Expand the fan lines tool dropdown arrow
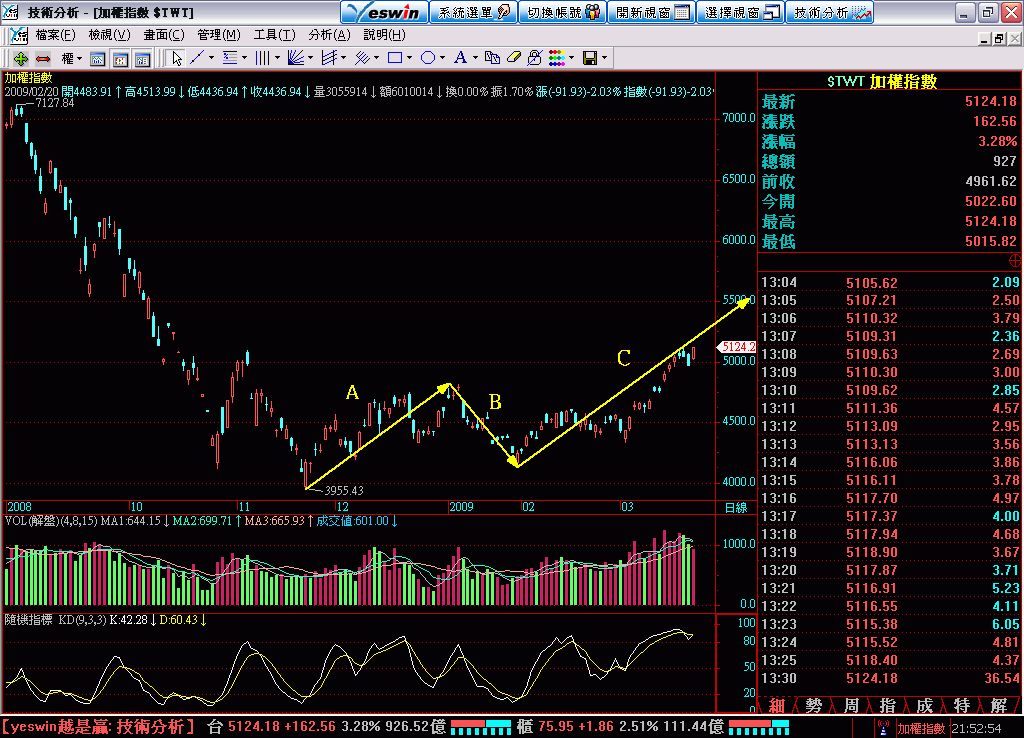Image resolution: width=1024 pixels, height=738 pixels. click(310, 58)
